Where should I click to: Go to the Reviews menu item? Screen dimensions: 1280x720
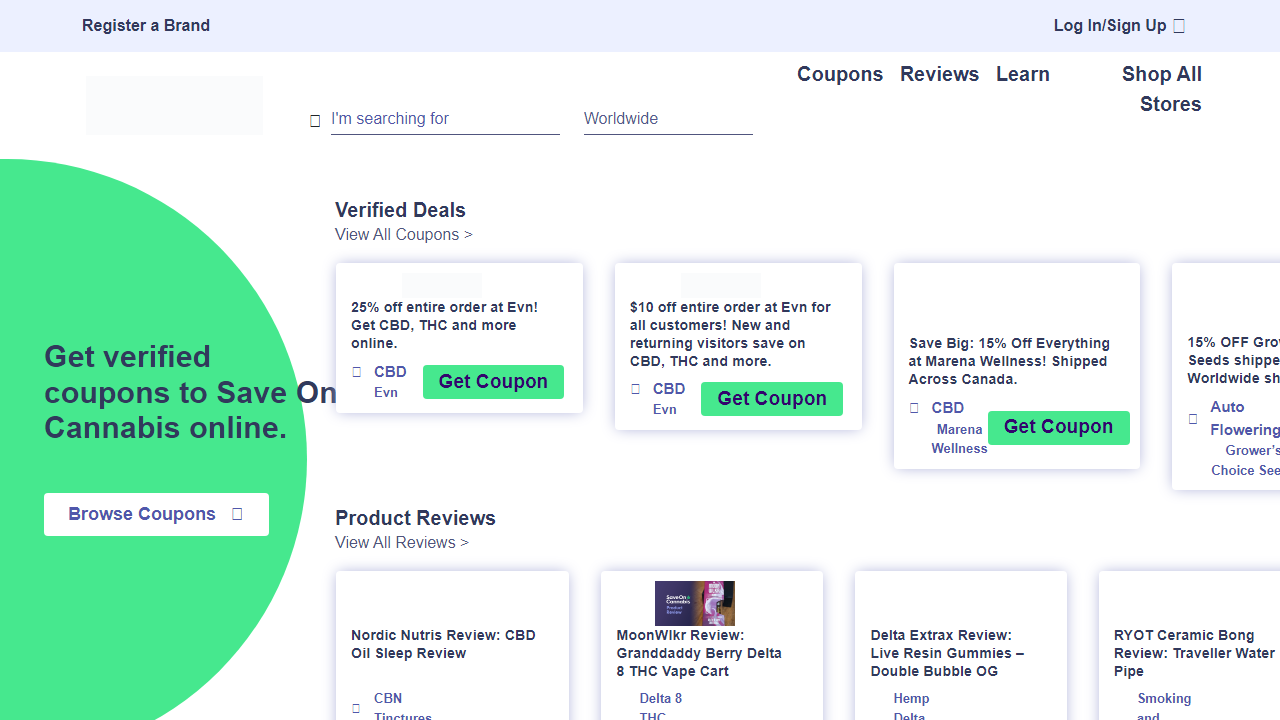(939, 74)
